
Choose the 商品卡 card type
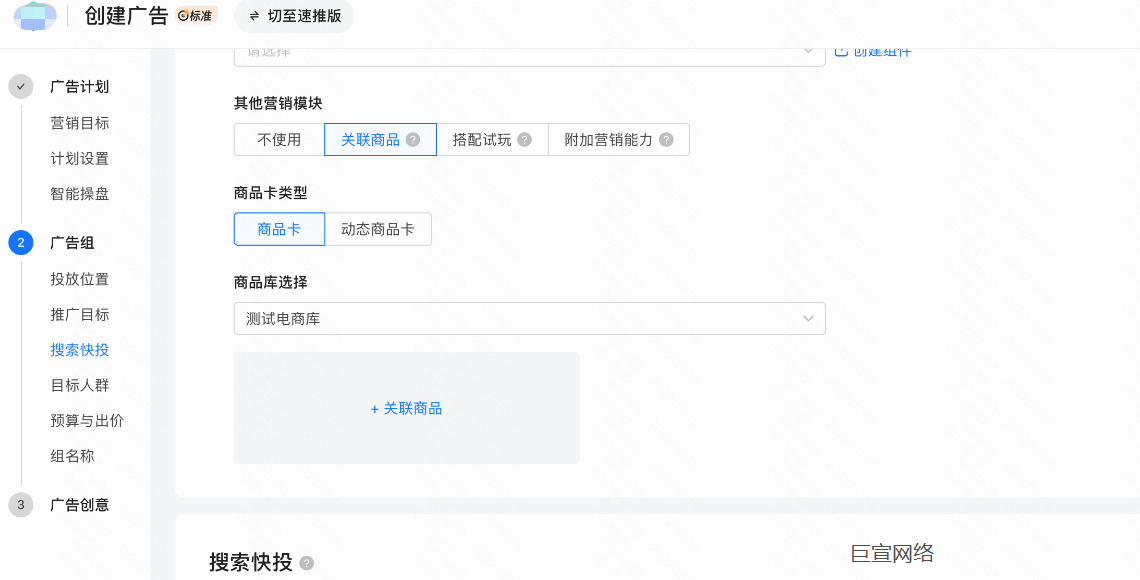click(x=279, y=229)
